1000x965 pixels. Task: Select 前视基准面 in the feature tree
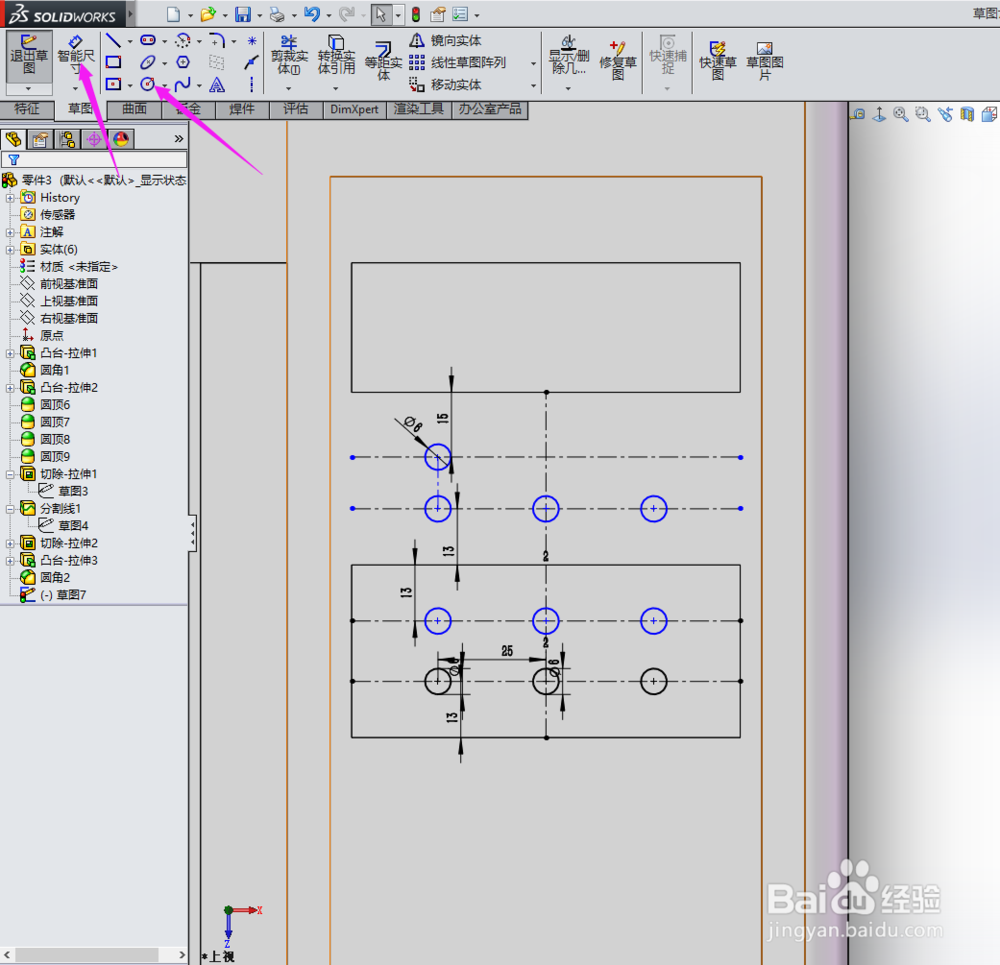tap(59, 284)
